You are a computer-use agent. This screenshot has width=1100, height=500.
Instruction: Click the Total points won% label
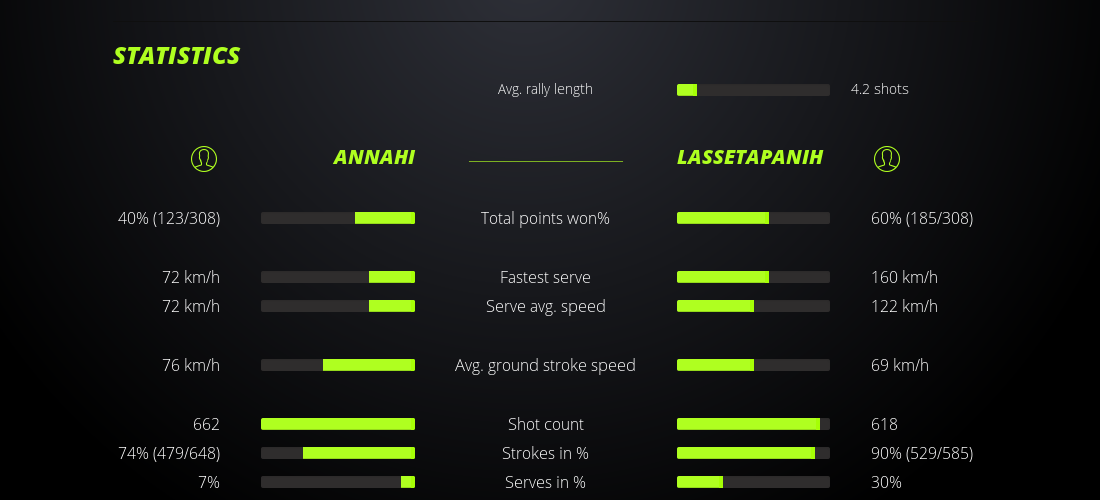tap(545, 218)
